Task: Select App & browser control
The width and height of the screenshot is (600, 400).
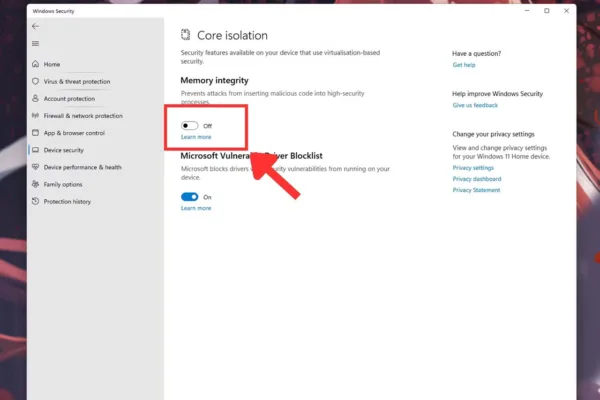Action: [74, 133]
